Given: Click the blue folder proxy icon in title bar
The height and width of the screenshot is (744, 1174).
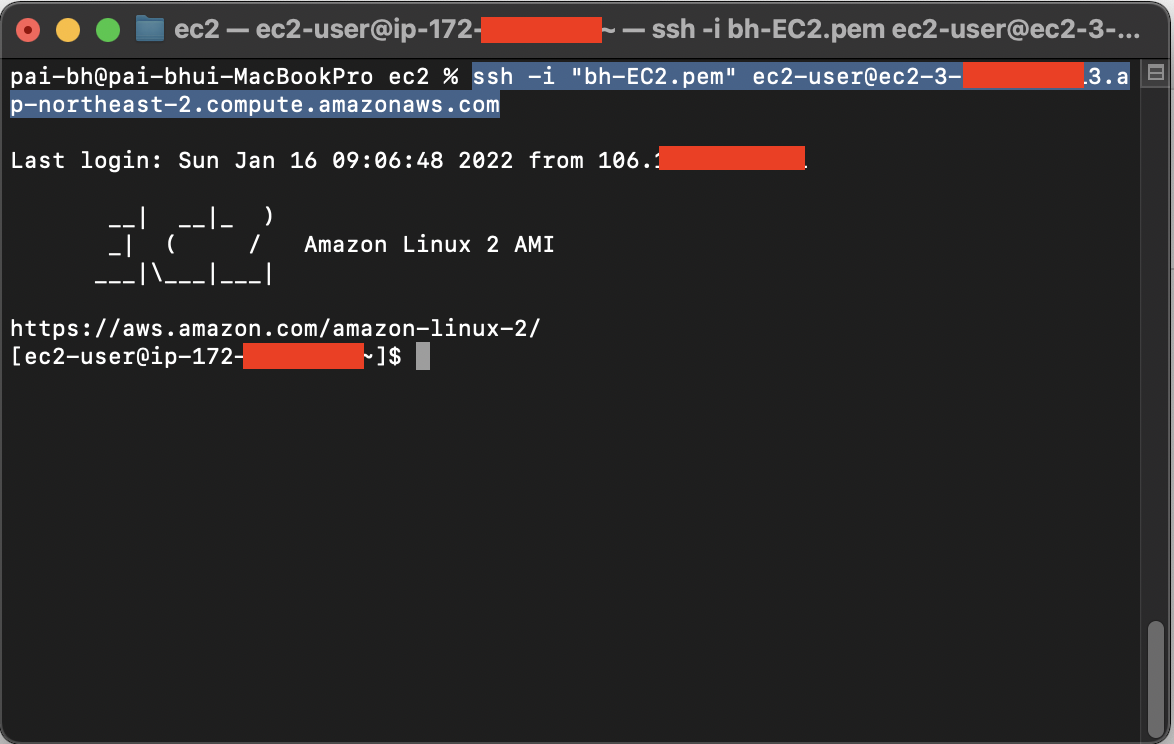Looking at the screenshot, I should (x=150, y=28).
